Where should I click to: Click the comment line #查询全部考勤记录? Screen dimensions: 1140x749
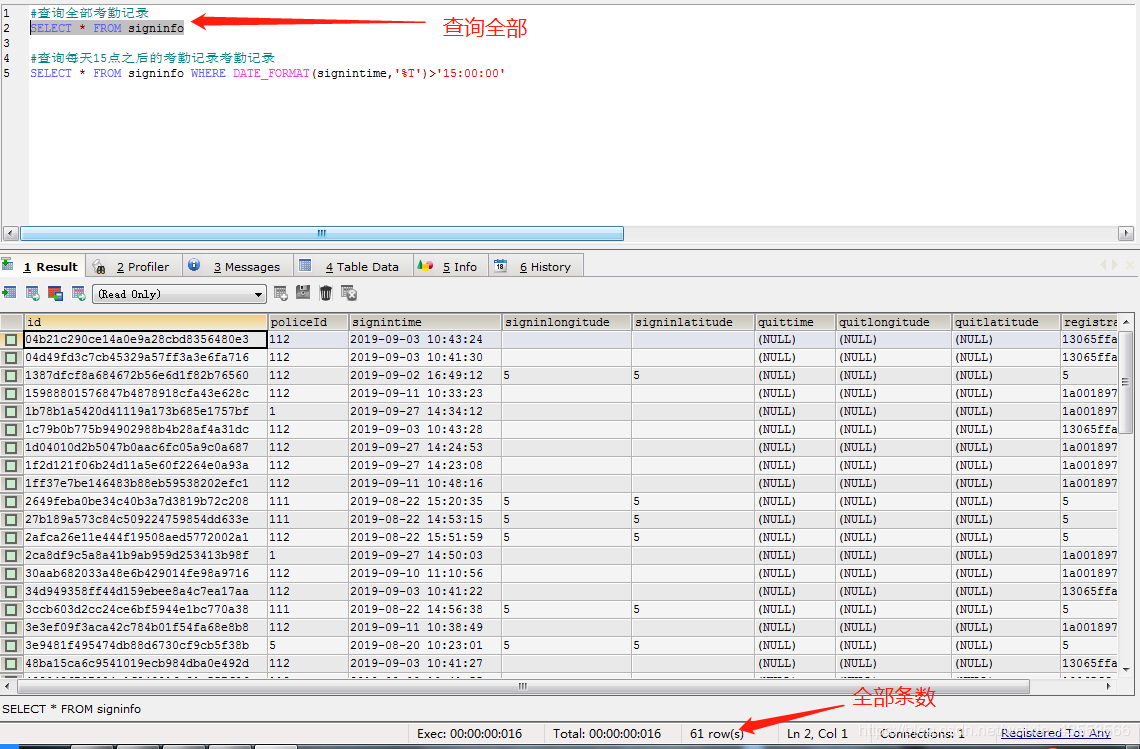click(x=89, y=13)
